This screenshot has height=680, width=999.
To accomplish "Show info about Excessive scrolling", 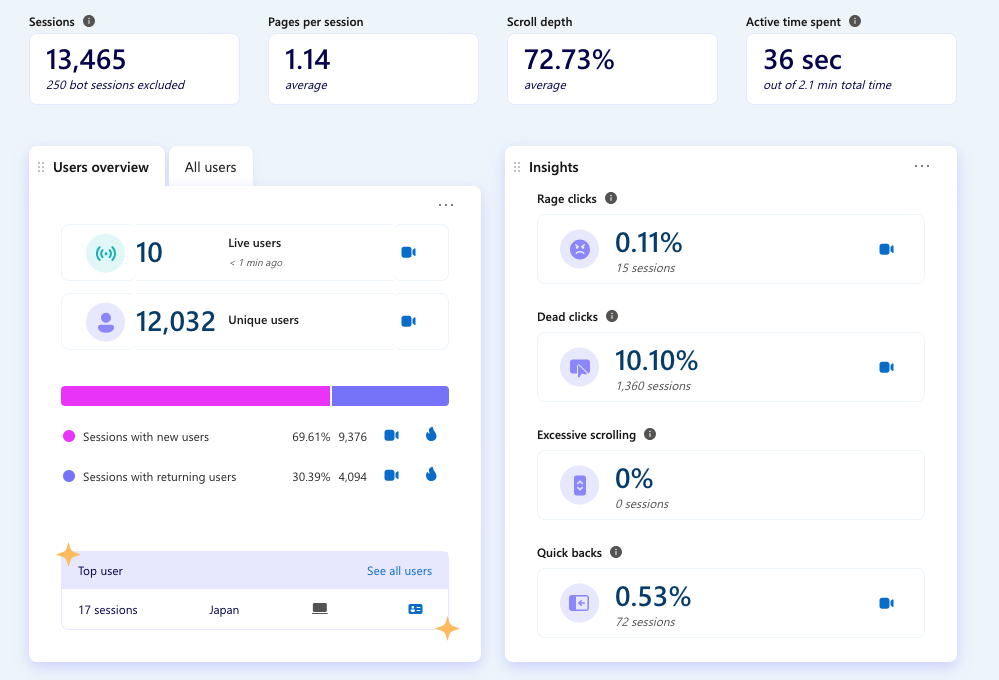I will pos(650,435).
